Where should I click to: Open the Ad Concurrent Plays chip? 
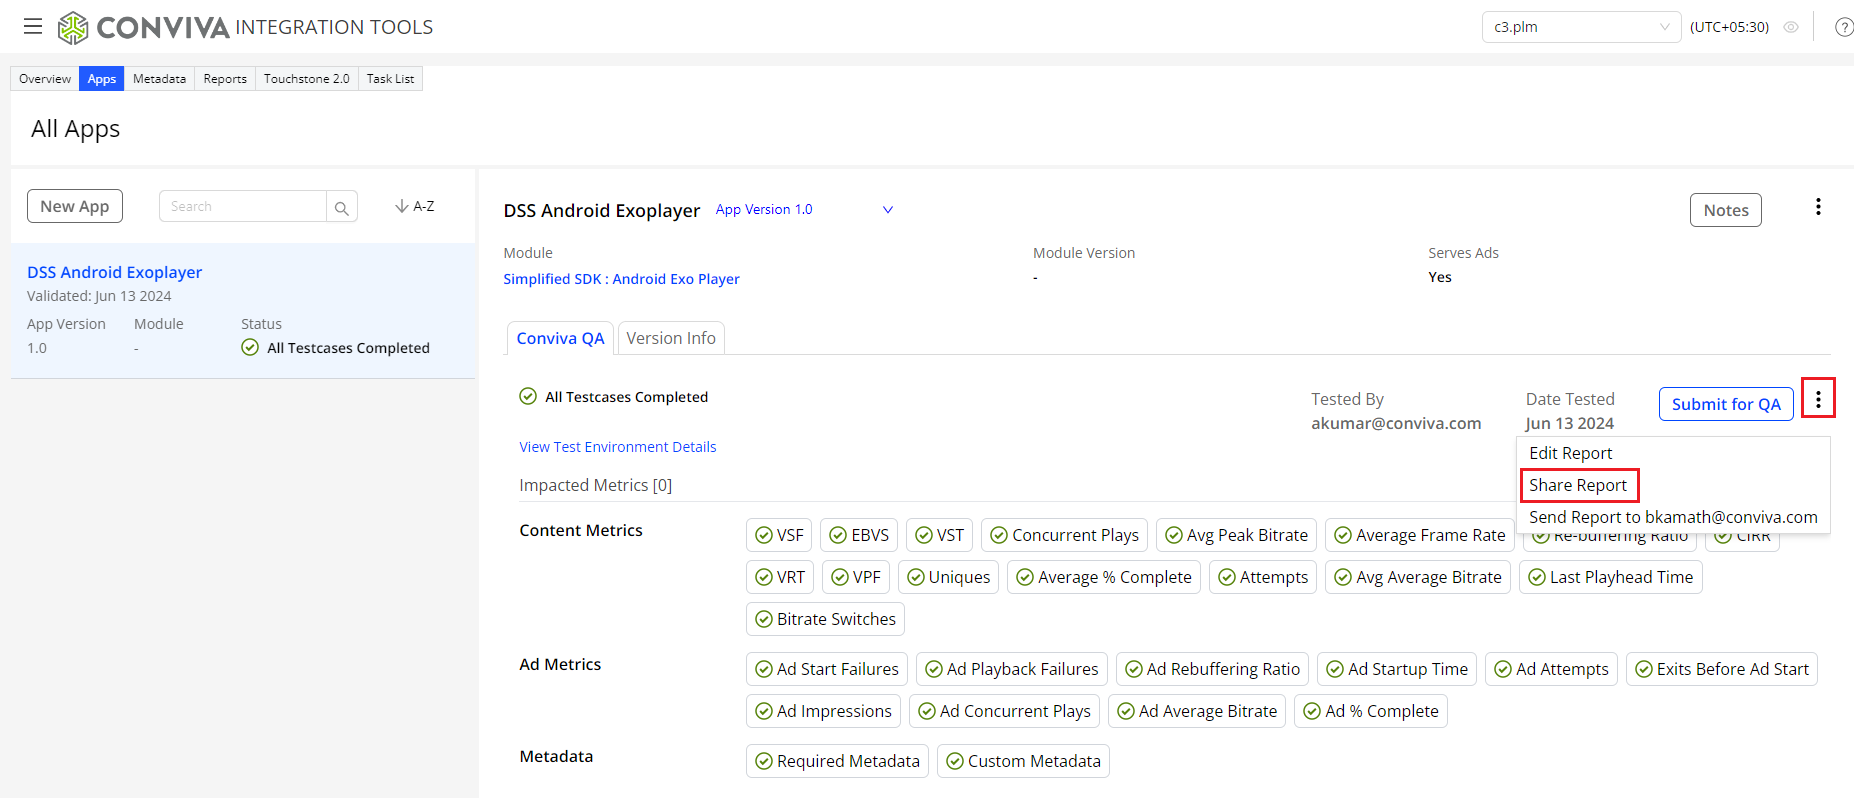point(1004,711)
